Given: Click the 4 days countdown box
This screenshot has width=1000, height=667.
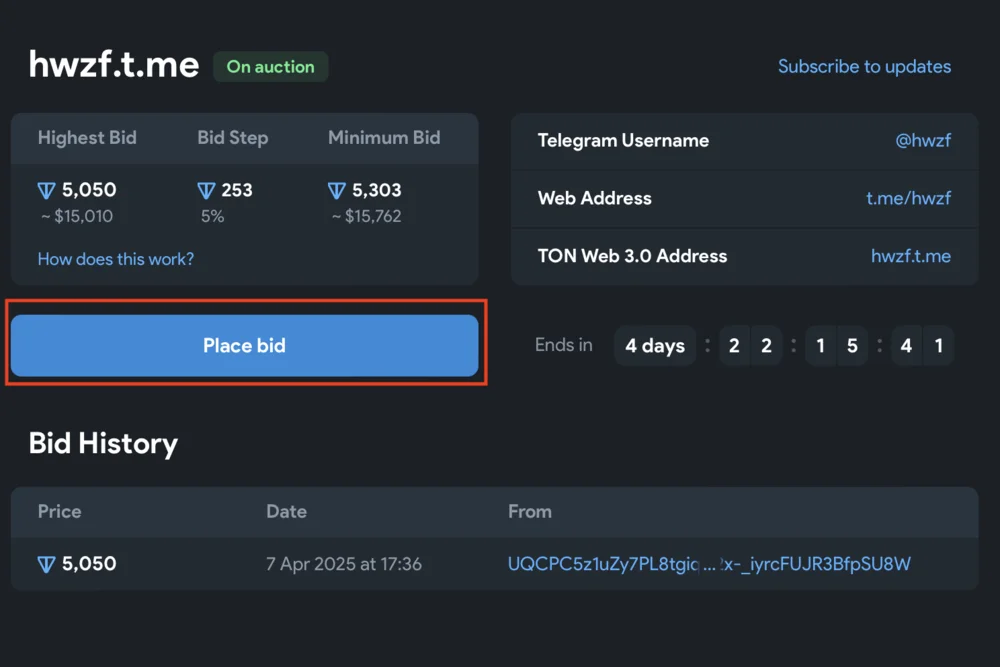Looking at the screenshot, I should point(655,346).
